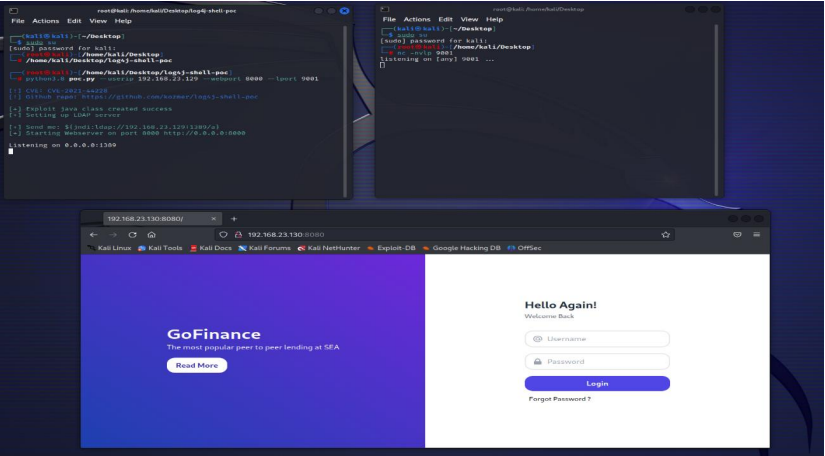Viewport: 825px width, 456px height.
Task: Open Kali Linux bookmark
Action: 109,248
